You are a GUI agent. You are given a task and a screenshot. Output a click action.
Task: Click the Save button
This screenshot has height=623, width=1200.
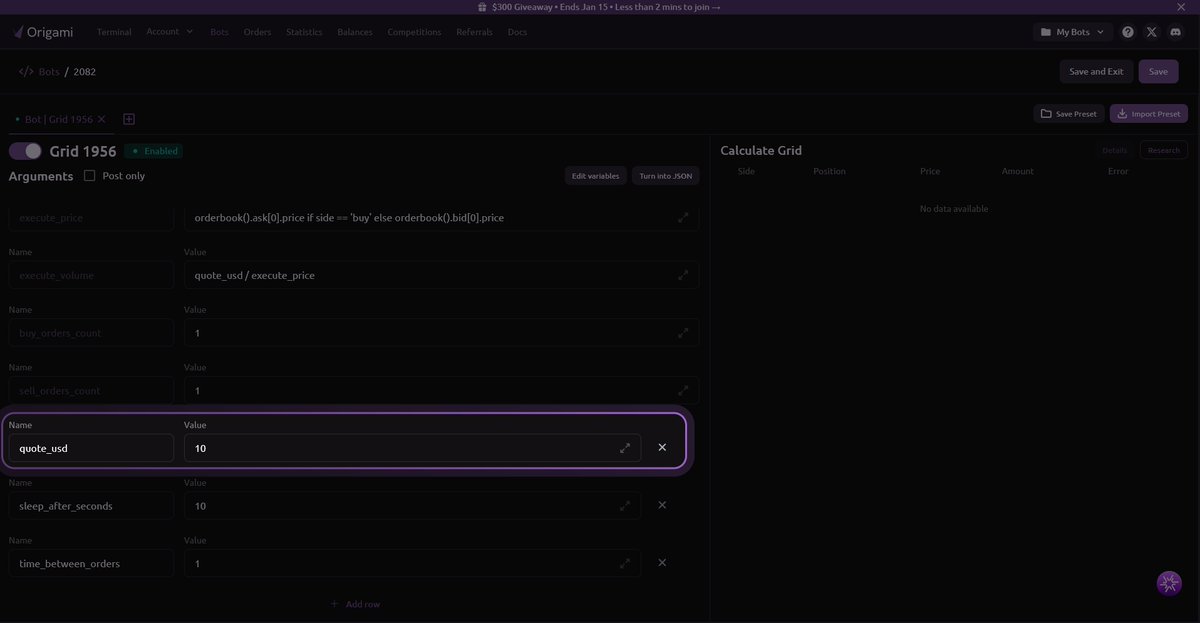tap(1158, 72)
